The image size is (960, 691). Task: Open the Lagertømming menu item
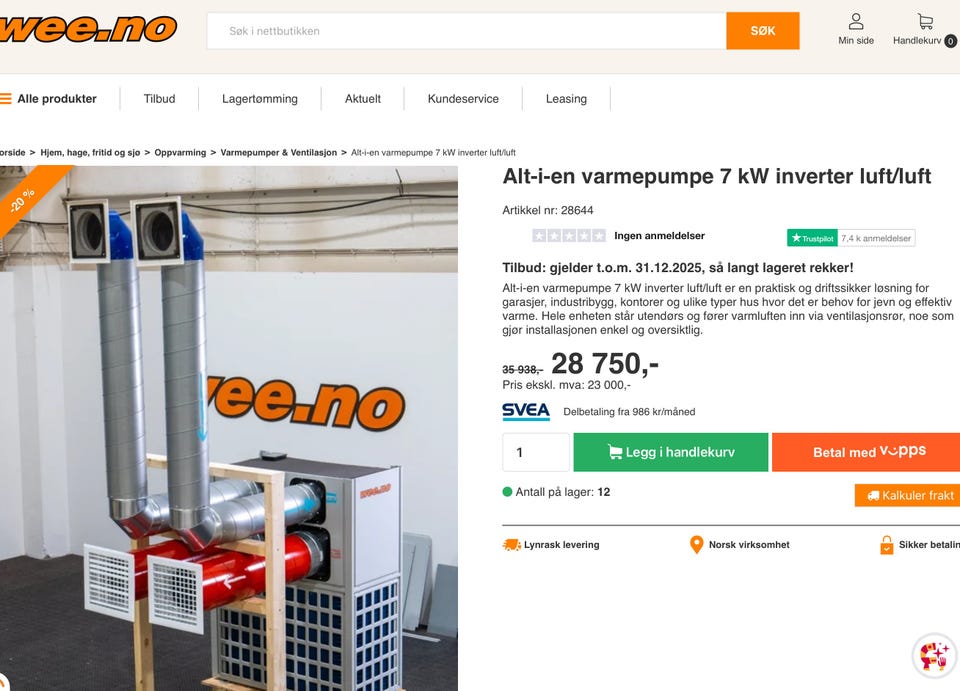tap(260, 99)
